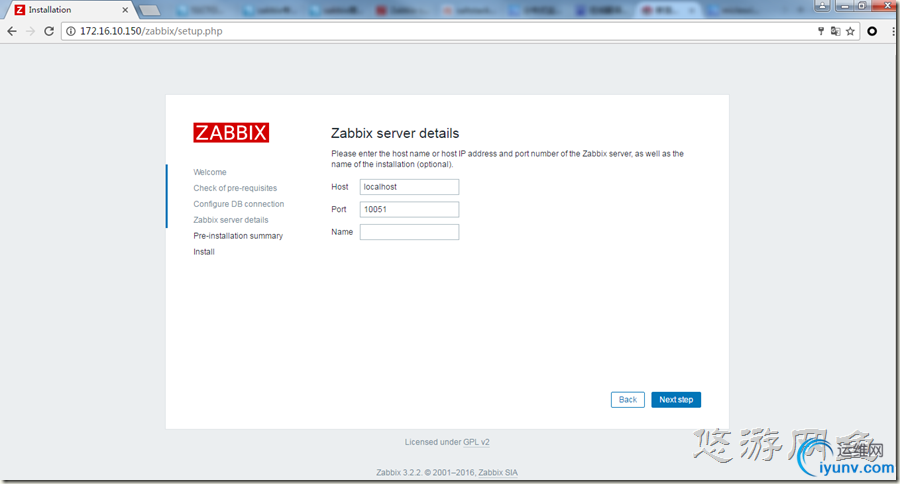Go back with the Back button
The image size is (900, 484).
627,400
